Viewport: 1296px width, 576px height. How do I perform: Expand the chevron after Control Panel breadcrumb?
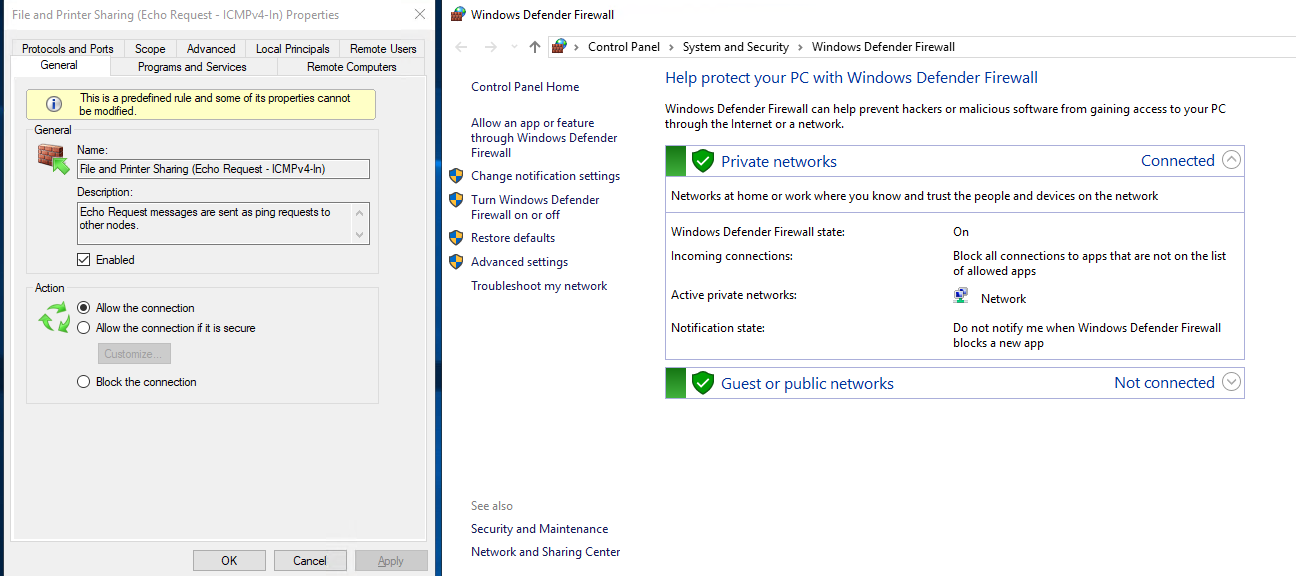coord(671,47)
